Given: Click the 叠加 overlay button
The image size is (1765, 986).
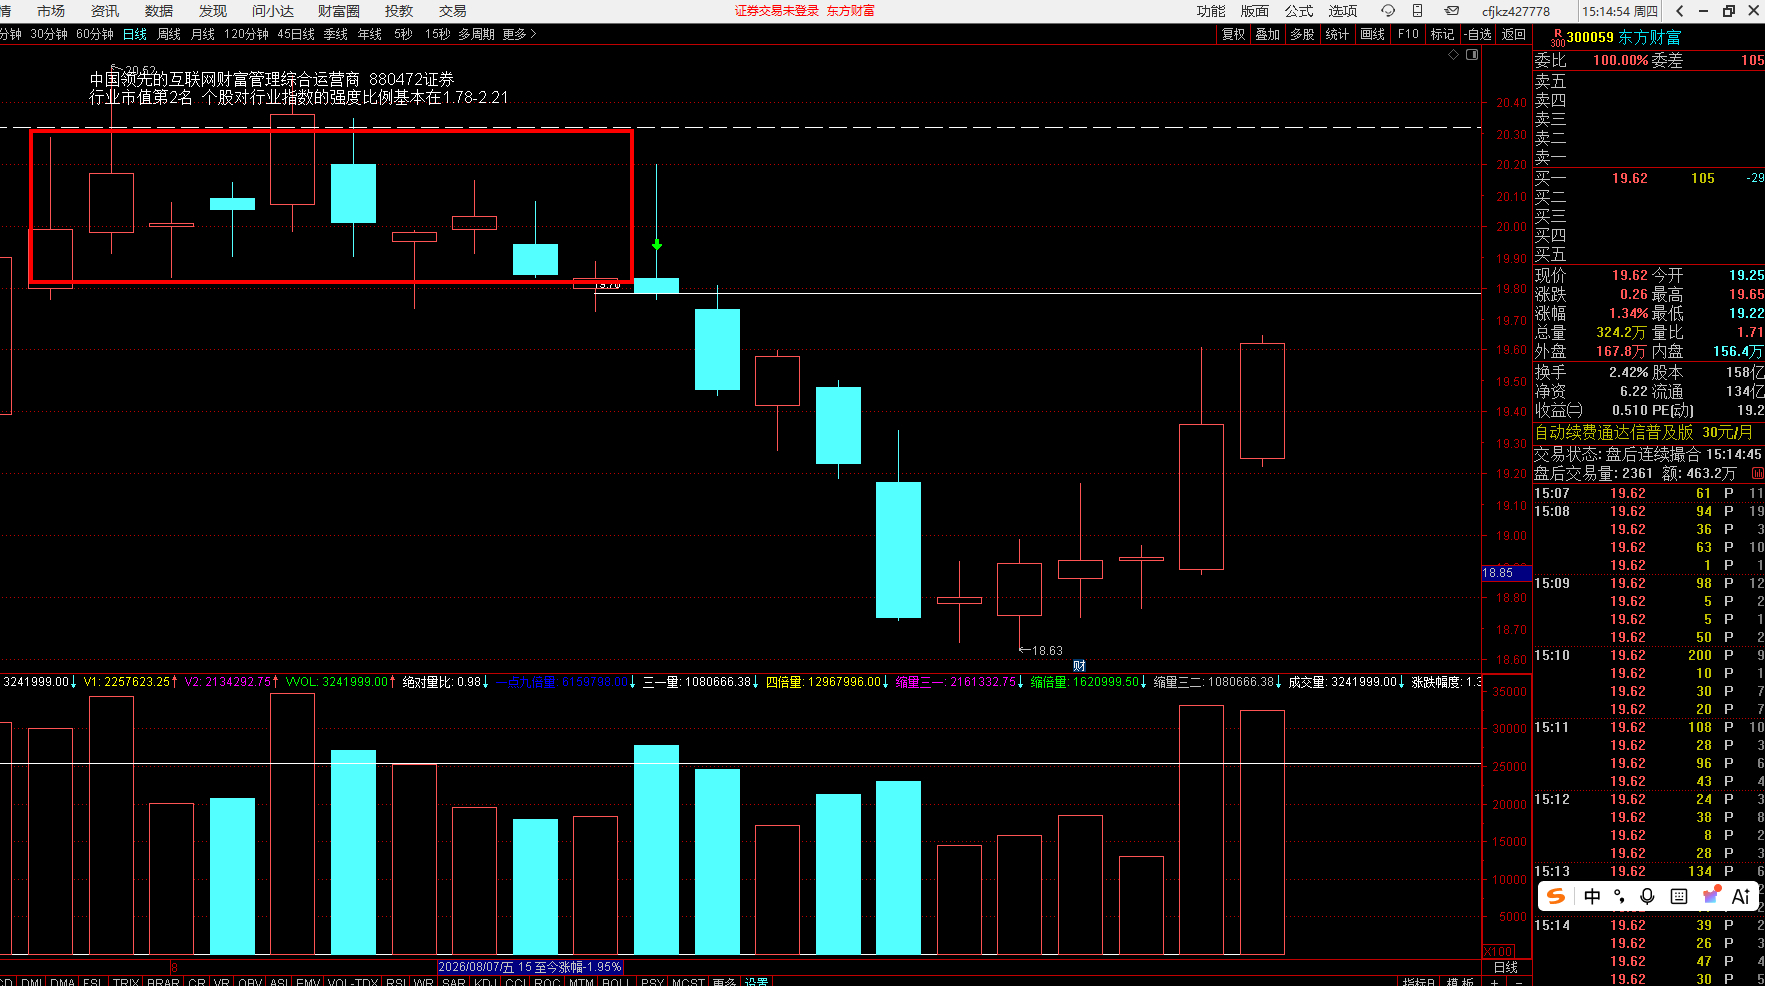Looking at the screenshot, I should (1268, 34).
